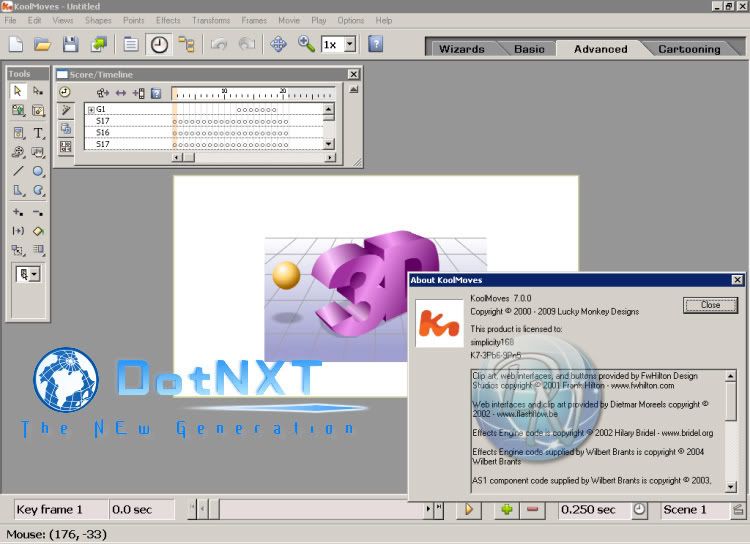750x544 pixels.
Task: Open the Transforms menu
Action: tap(211, 20)
